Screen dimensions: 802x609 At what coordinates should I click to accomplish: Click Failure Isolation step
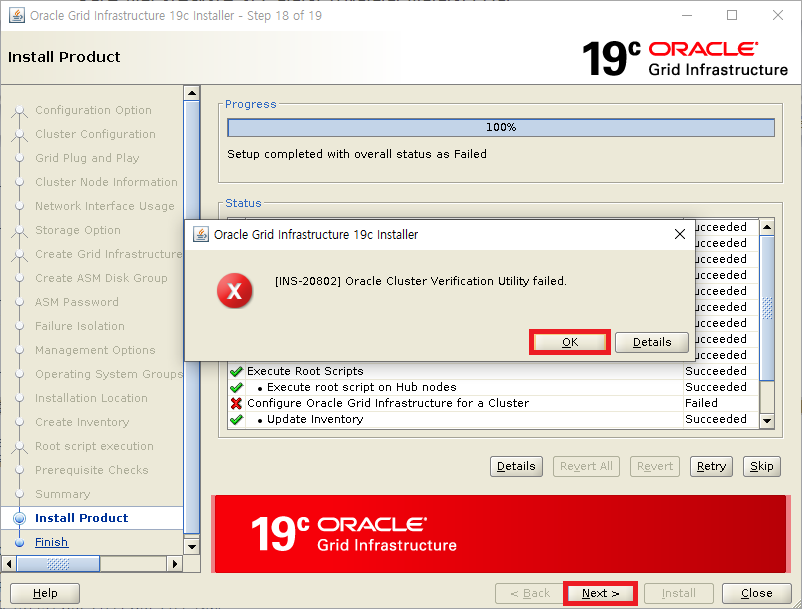80,326
